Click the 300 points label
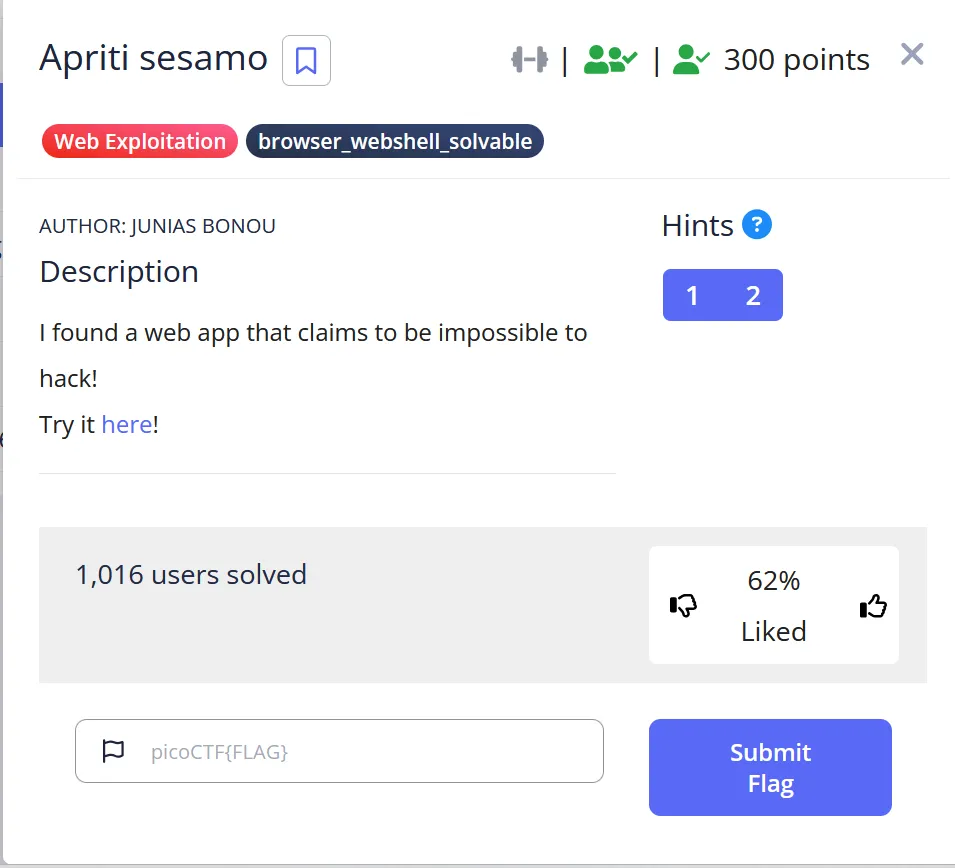 pos(796,60)
